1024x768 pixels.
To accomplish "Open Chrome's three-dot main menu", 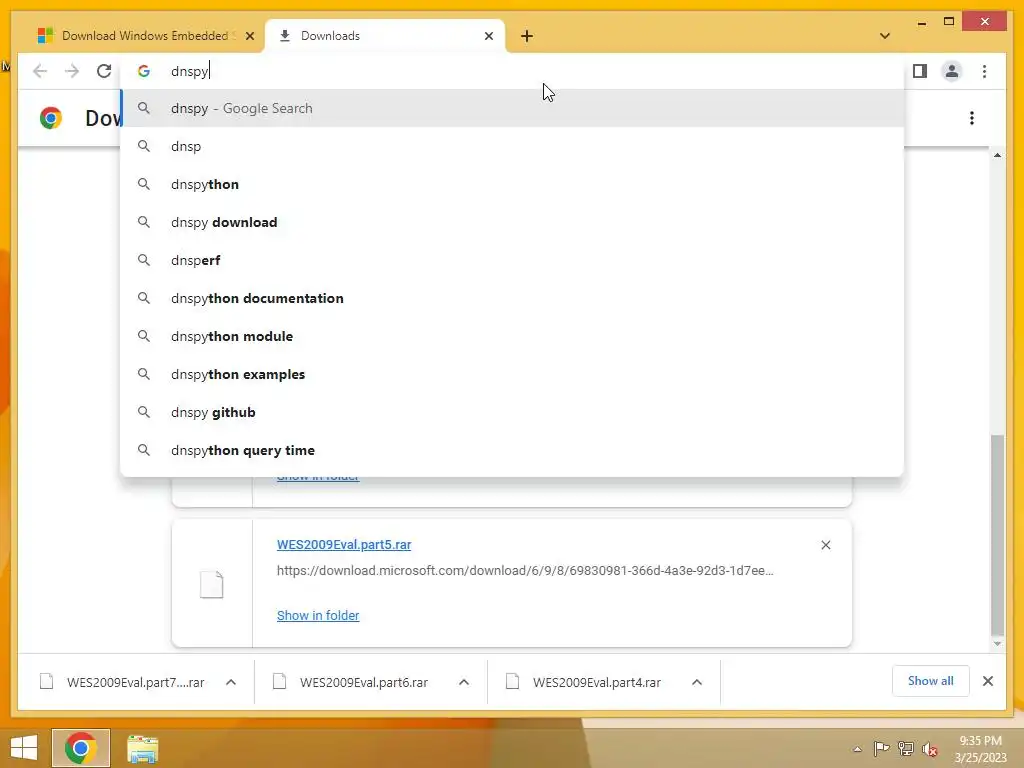I will coord(984,71).
